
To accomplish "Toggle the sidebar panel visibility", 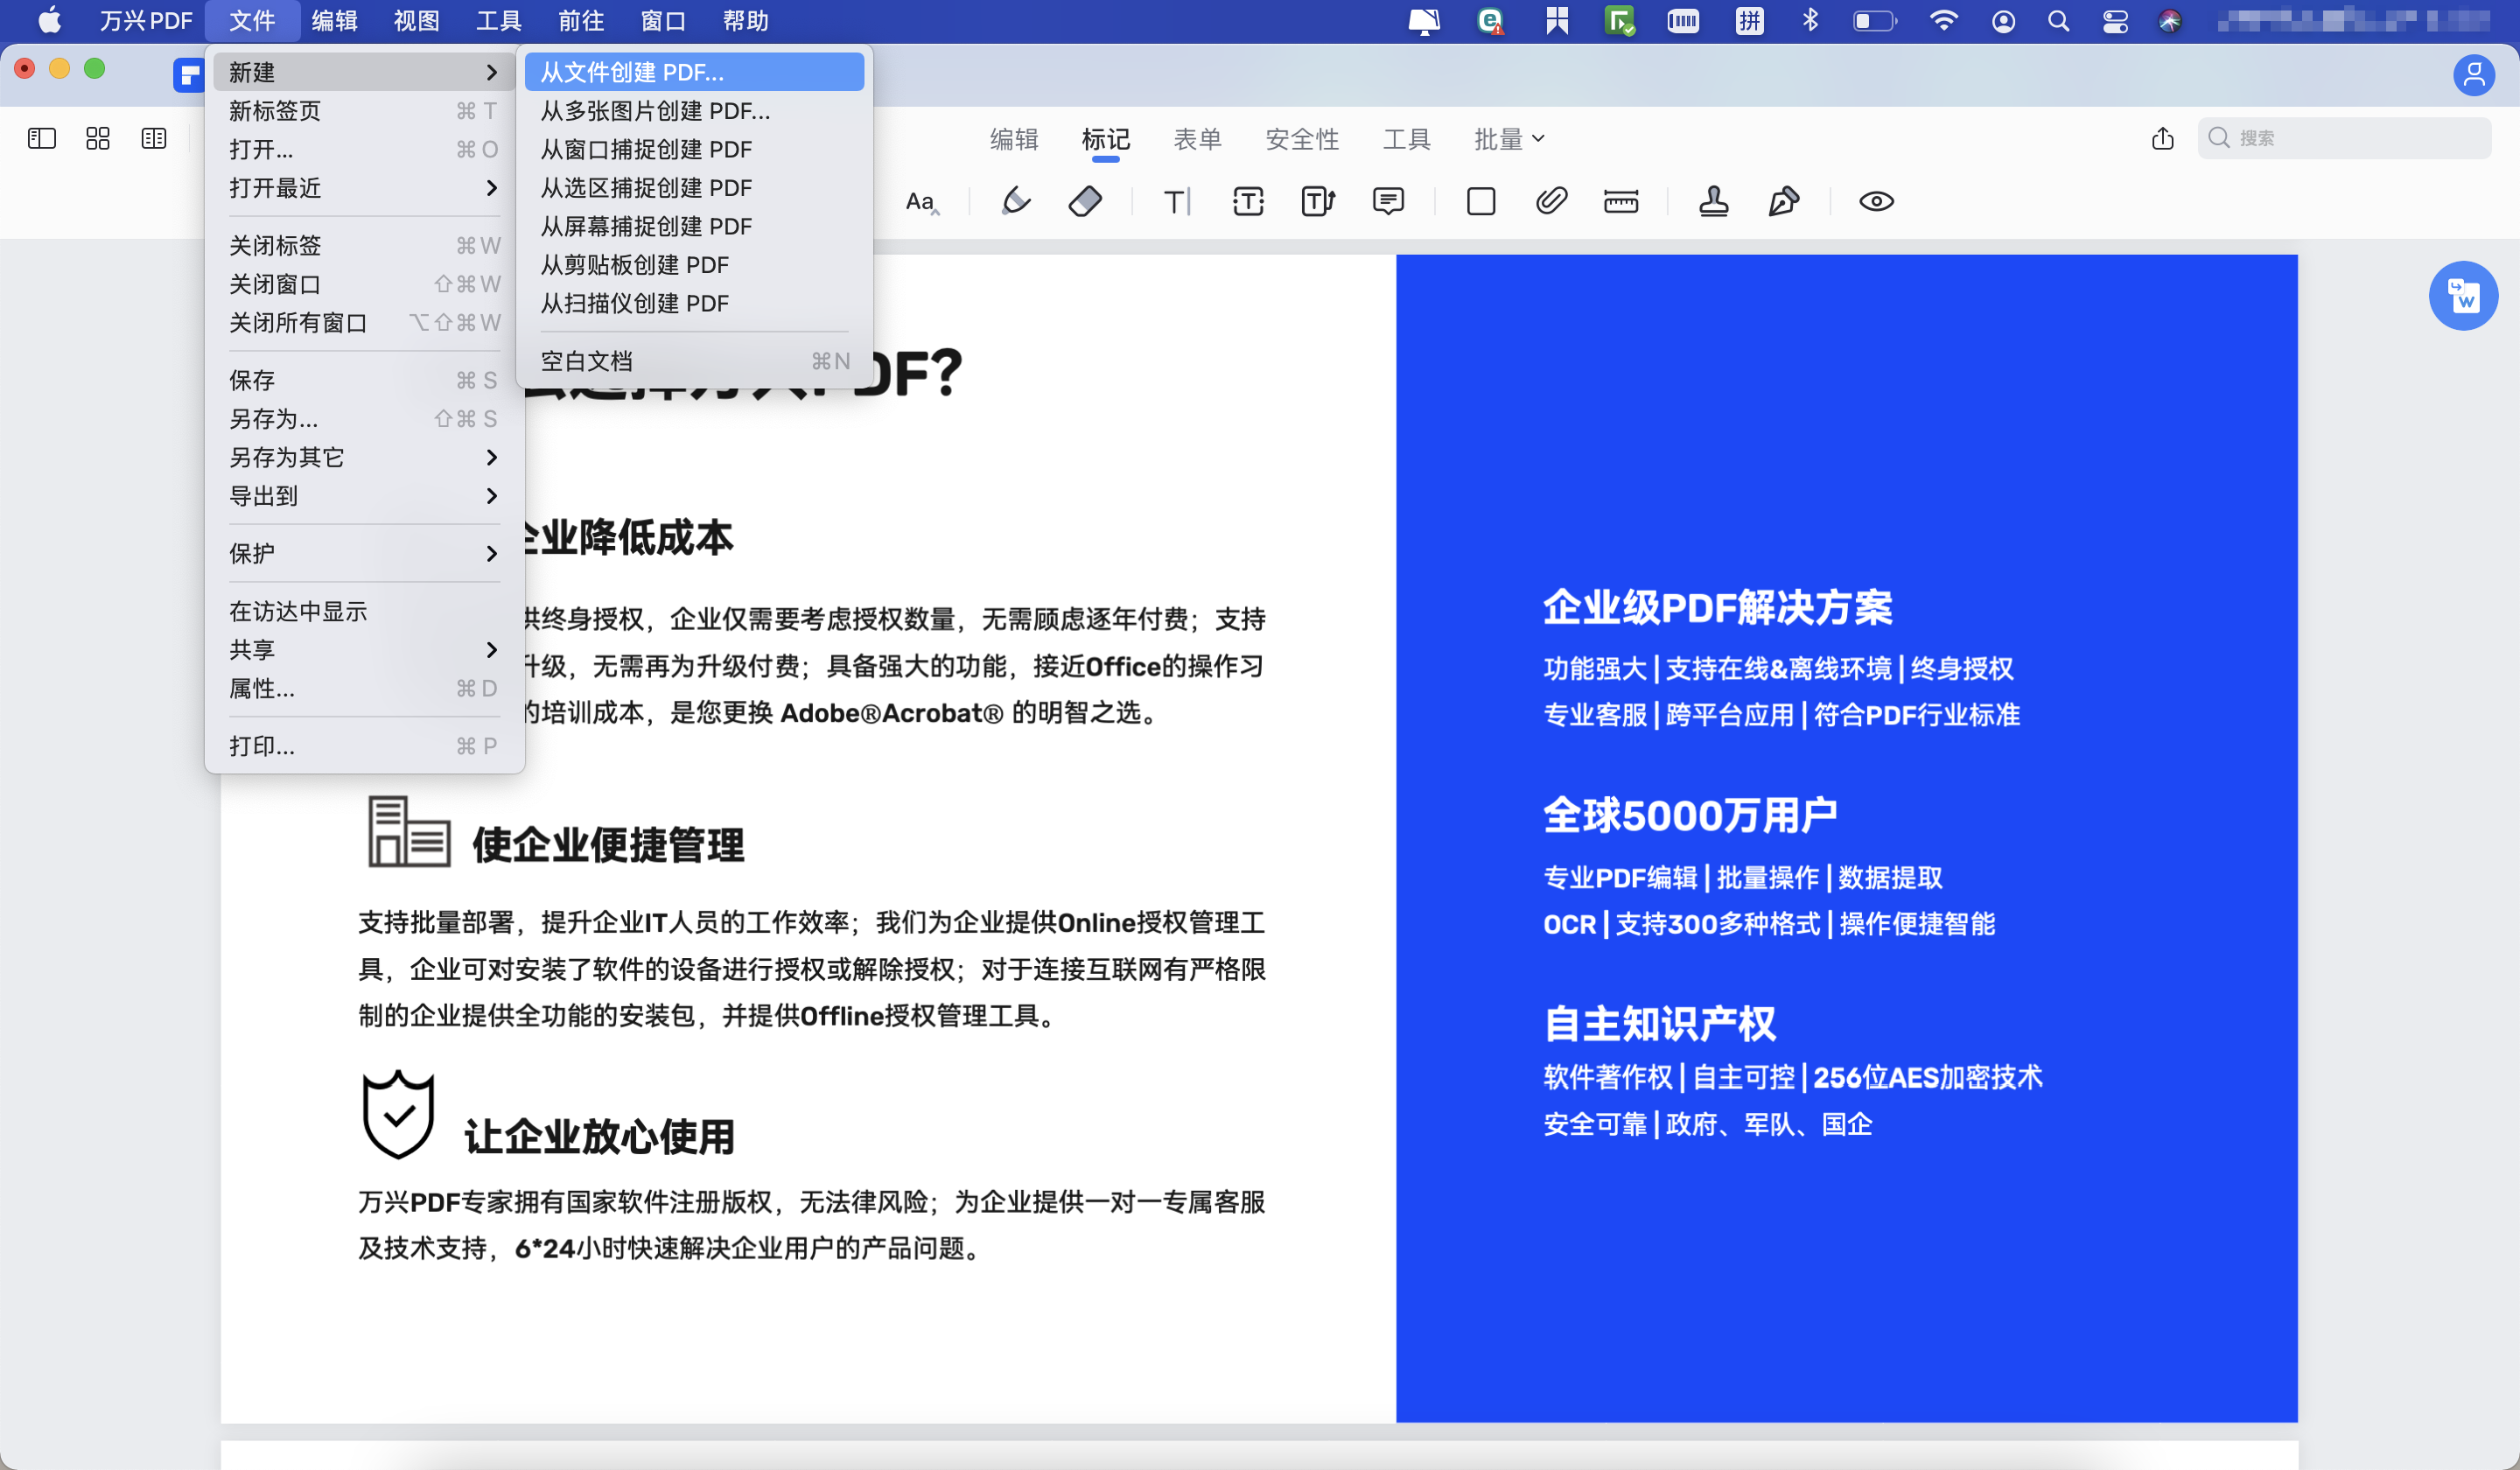I will pos(41,138).
